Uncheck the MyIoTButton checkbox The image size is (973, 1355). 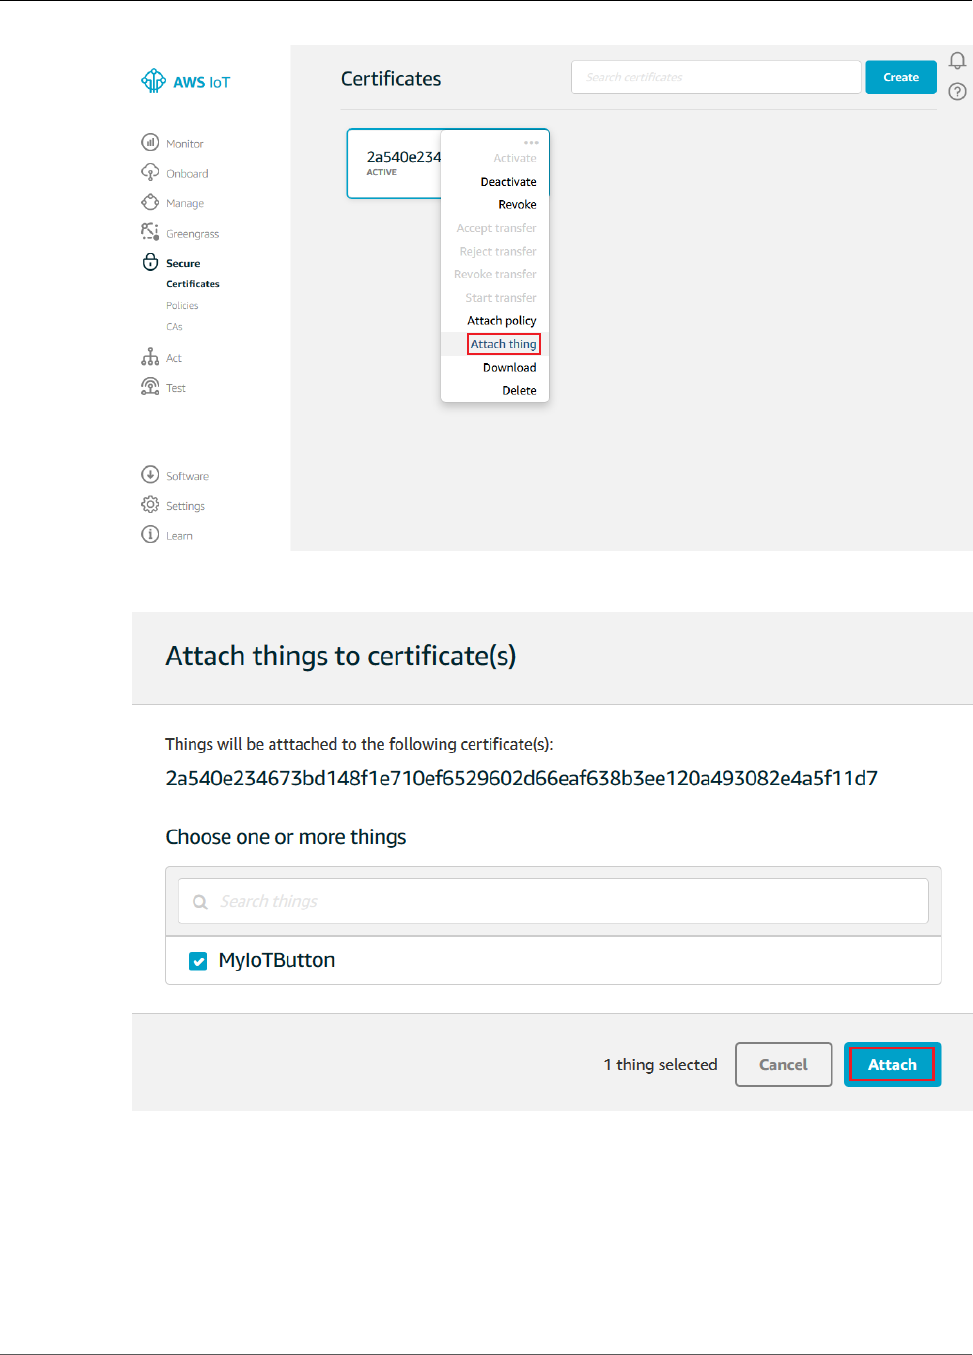[198, 961]
